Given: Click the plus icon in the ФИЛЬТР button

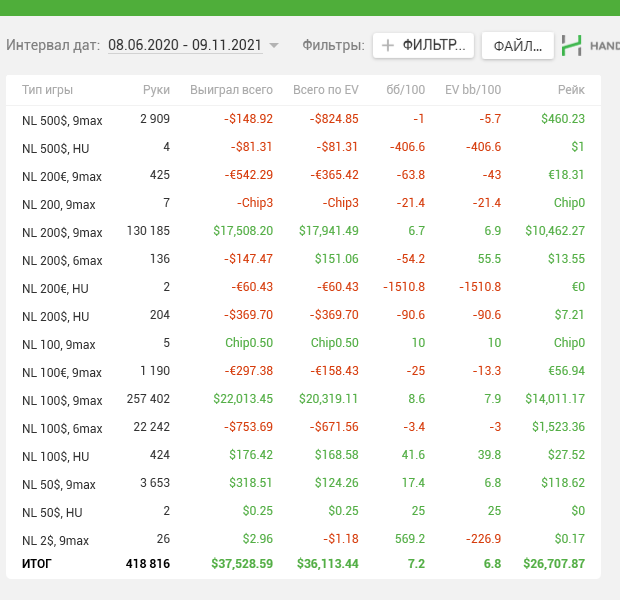Looking at the screenshot, I should (388, 45).
